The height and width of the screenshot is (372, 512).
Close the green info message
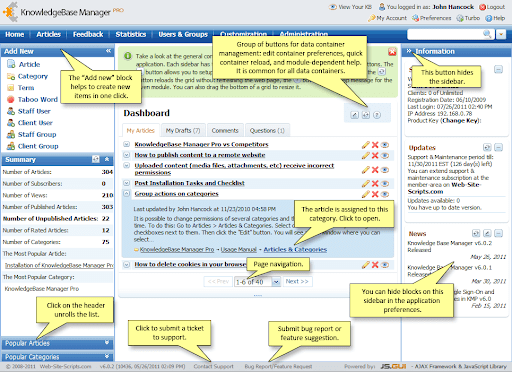click(392, 52)
